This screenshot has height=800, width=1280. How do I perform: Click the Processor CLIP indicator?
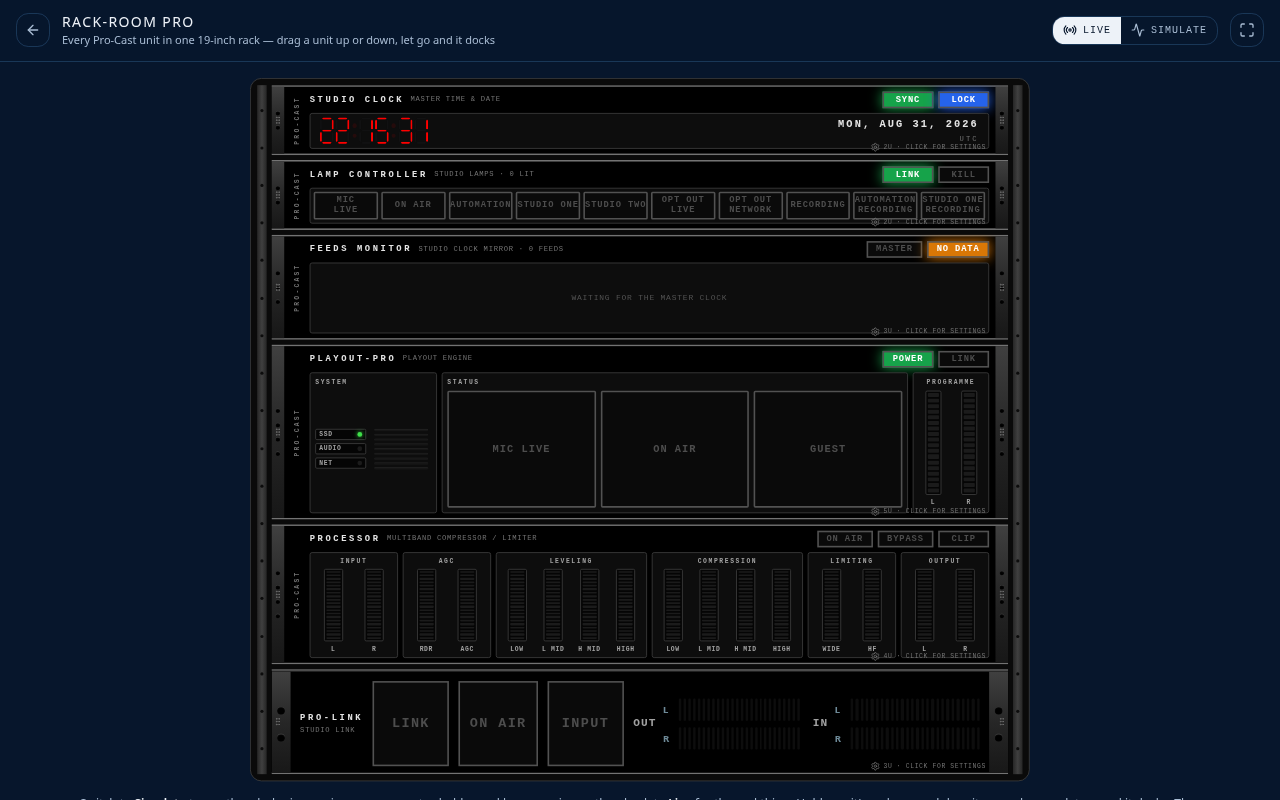[x=964, y=539]
